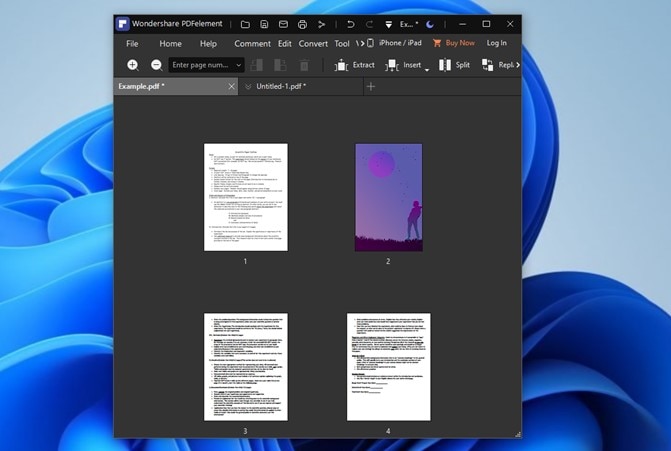
Task: Open the Home tab
Action: (170, 44)
